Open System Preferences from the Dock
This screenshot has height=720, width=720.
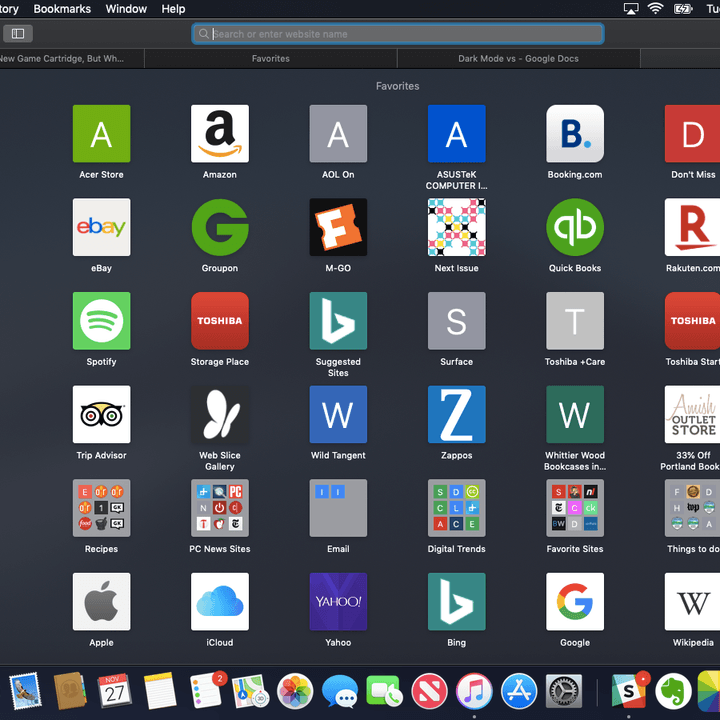tap(564, 692)
